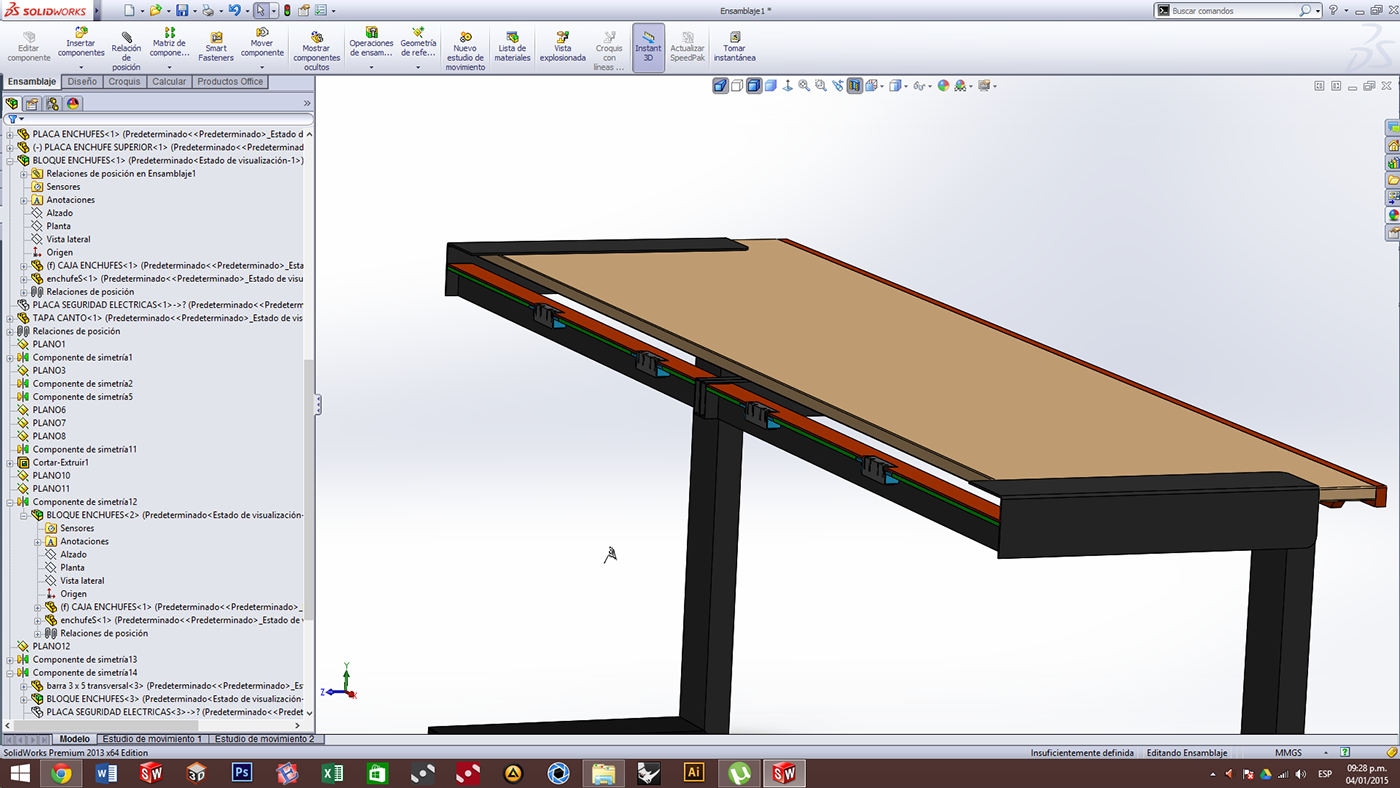Switch to the Croquis tab
Viewport: 1400px width, 788px height.
point(124,82)
